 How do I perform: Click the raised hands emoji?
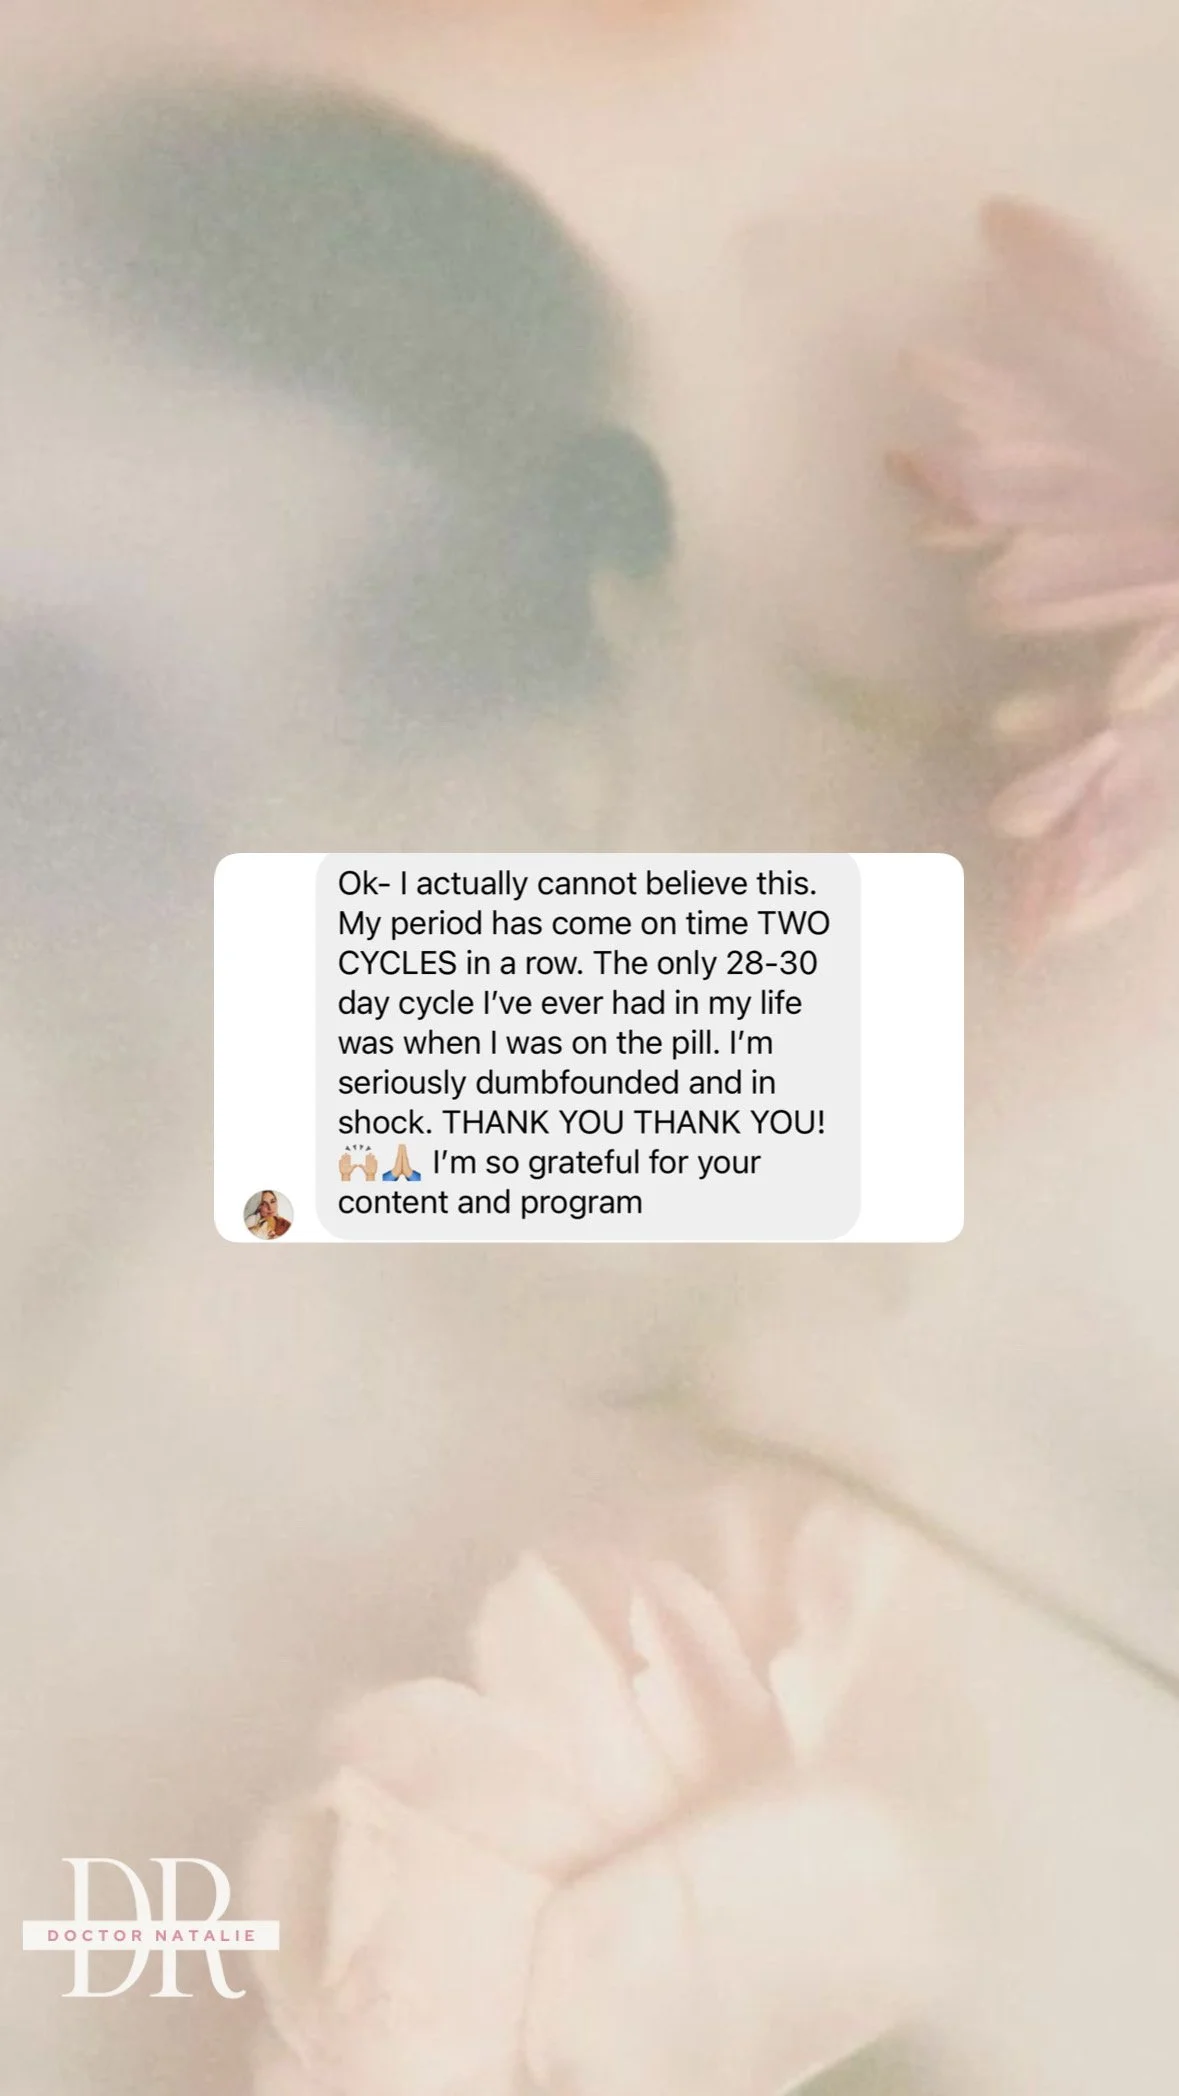pyautogui.click(x=357, y=1163)
